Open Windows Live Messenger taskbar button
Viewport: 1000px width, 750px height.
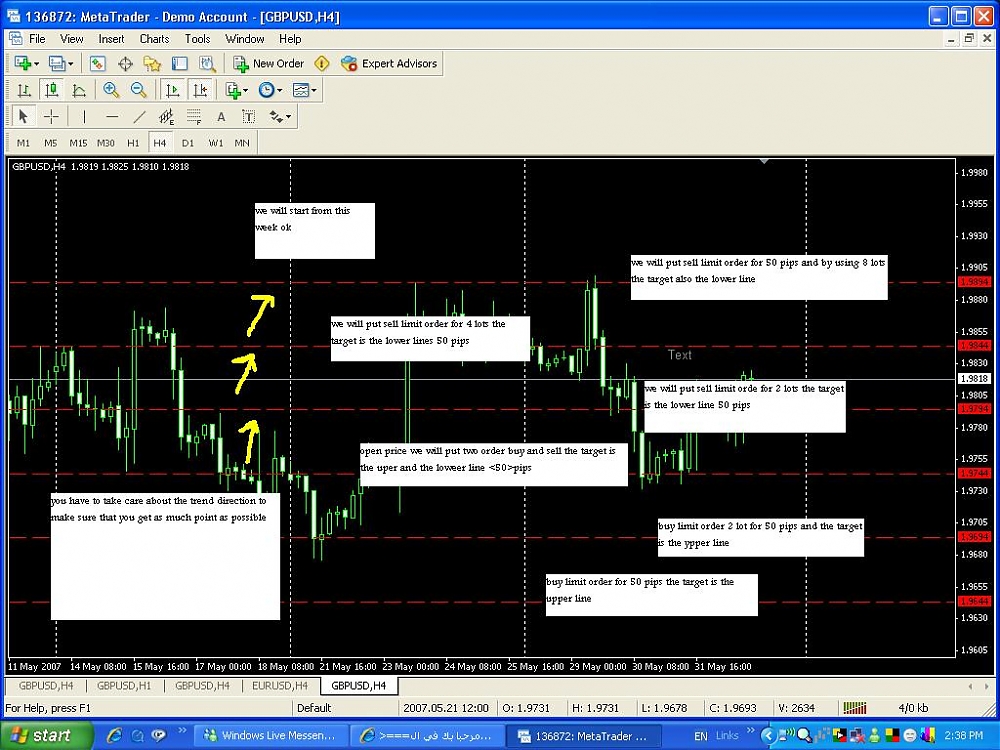coord(270,736)
